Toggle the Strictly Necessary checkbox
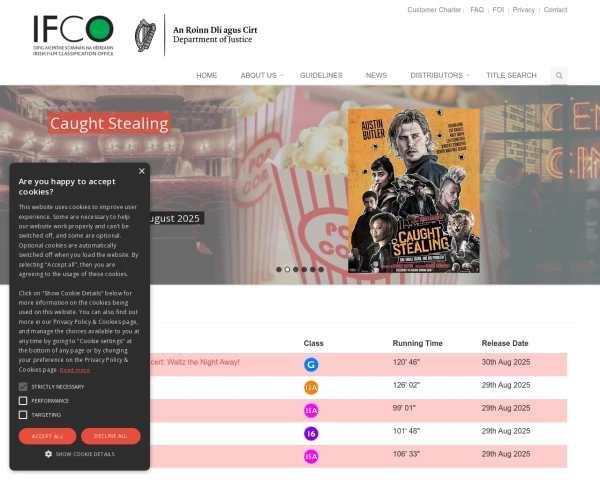The width and height of the screenshot is (600, 480). 23,387
